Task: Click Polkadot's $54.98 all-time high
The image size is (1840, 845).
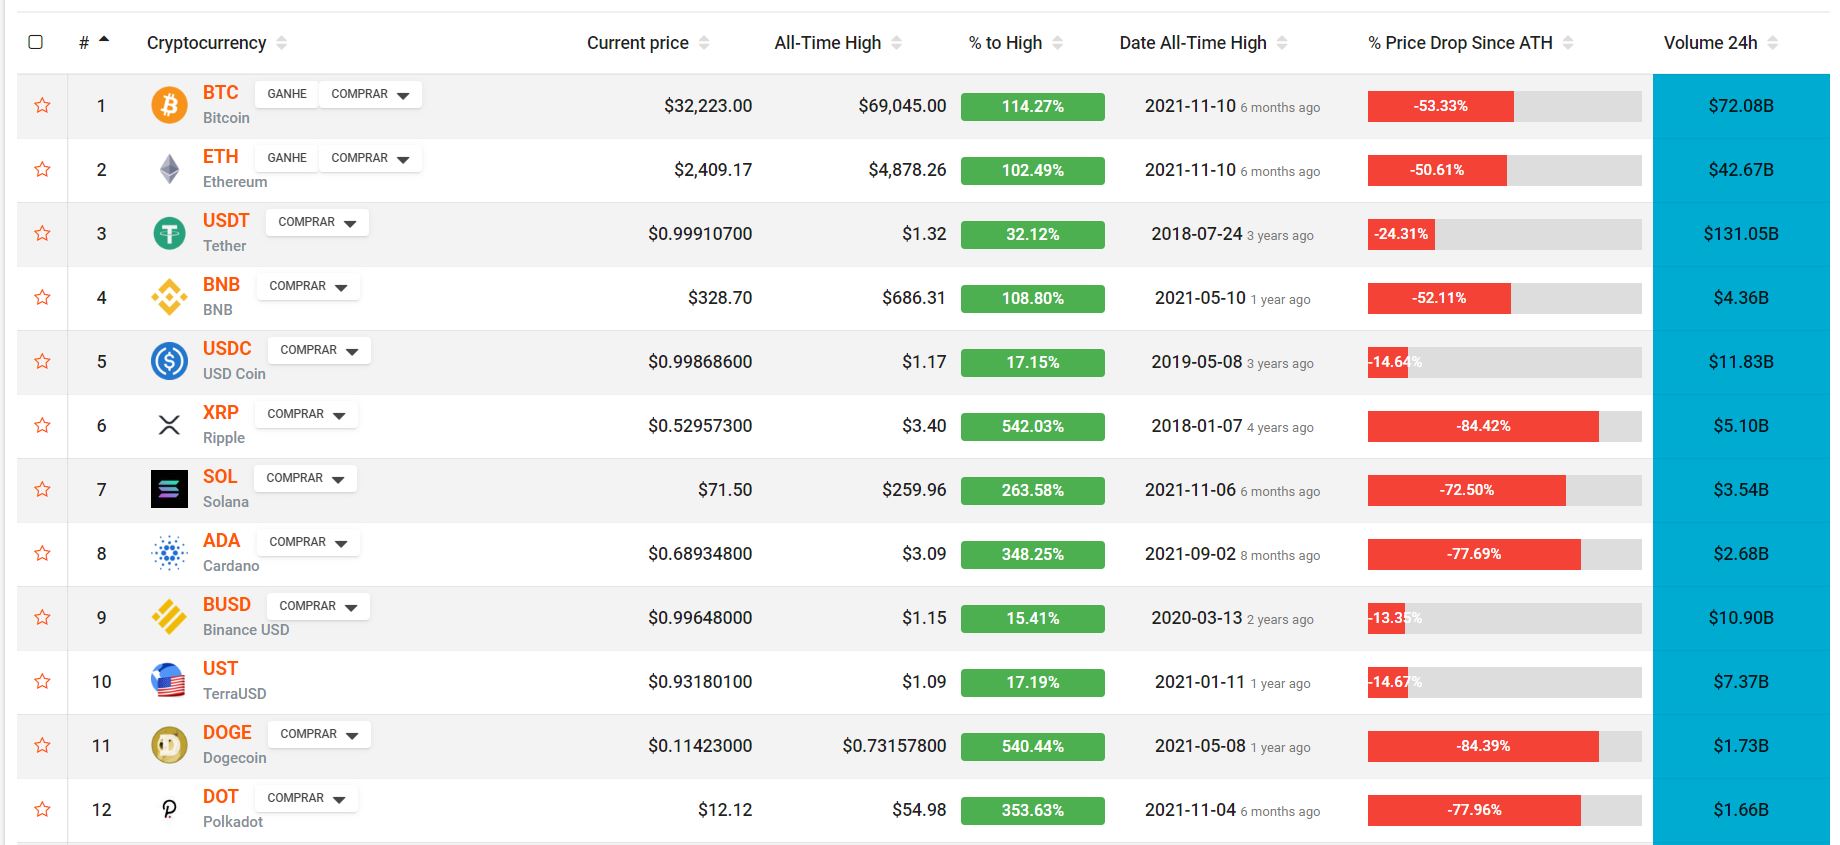Action: click(919, 810)
